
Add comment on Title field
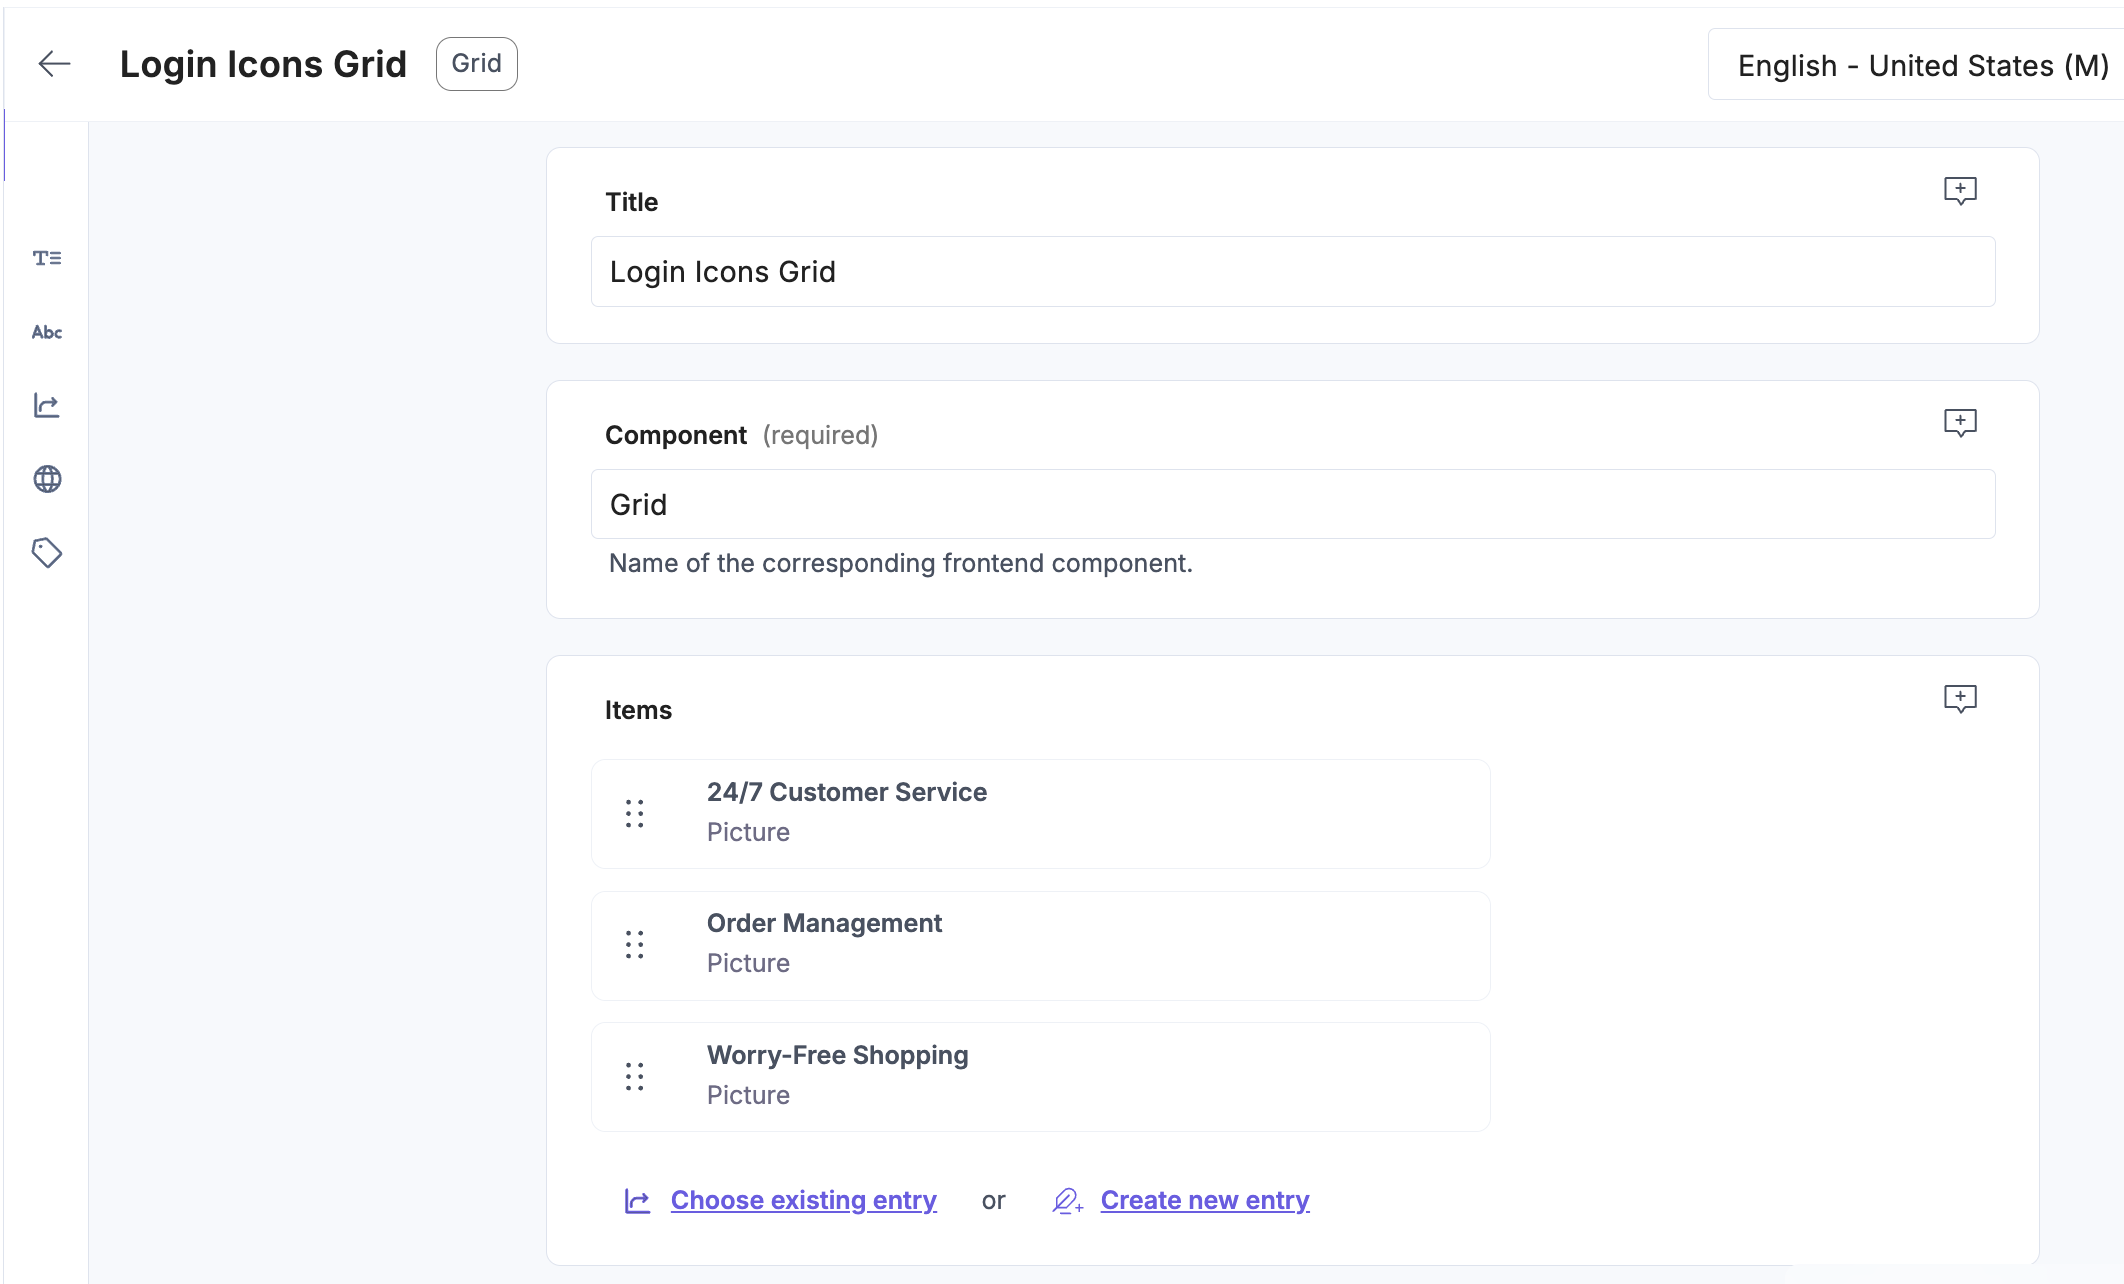tap(1960, 191)
